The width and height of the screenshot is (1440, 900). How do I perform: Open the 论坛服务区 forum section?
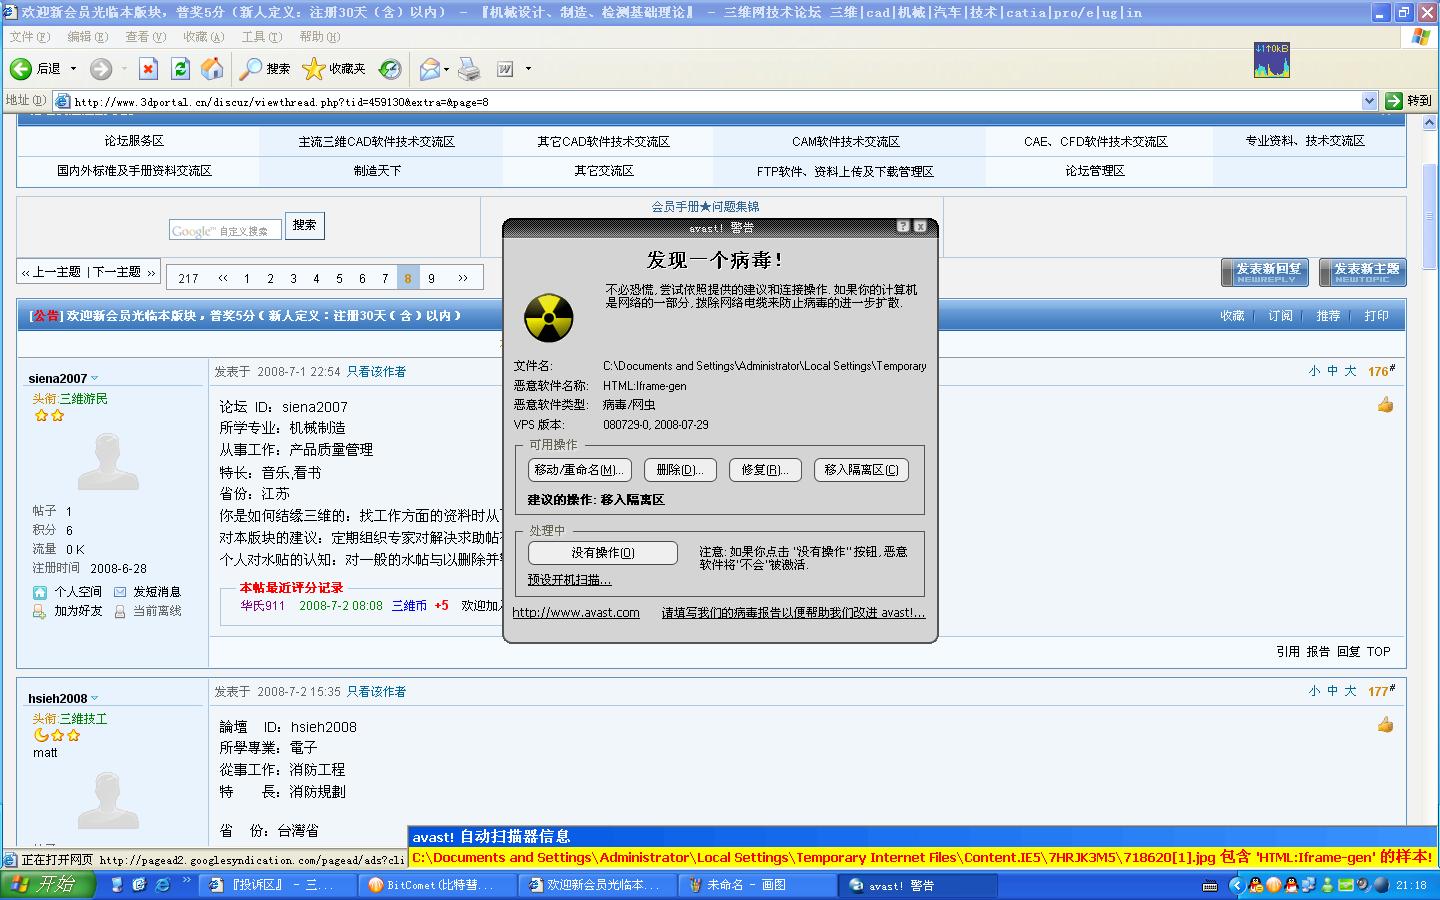coord(135,141)
